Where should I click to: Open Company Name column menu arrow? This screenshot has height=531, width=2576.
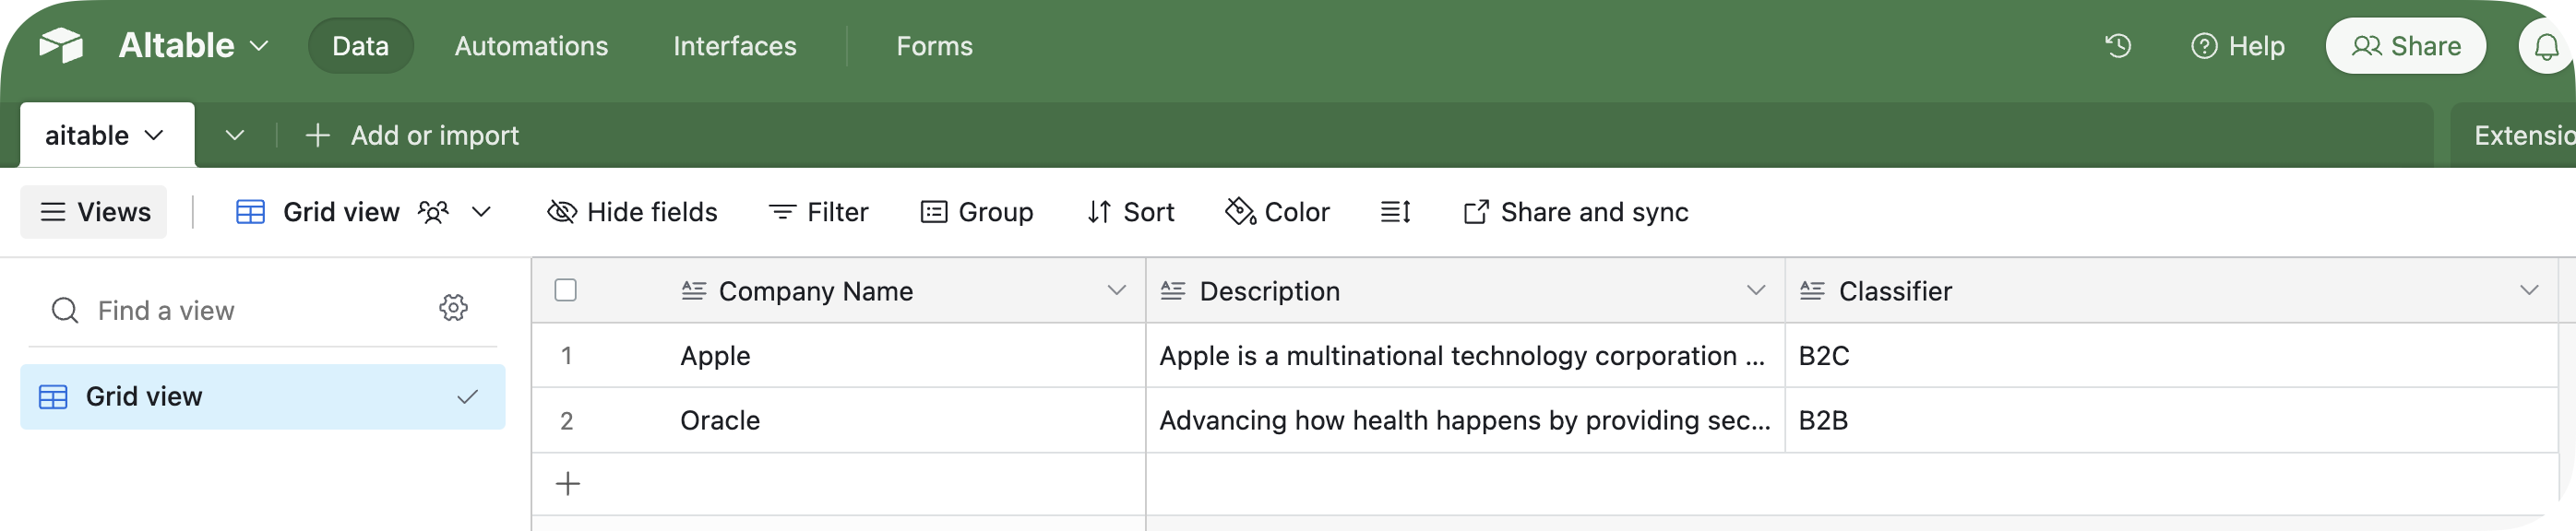[1117, 291]
